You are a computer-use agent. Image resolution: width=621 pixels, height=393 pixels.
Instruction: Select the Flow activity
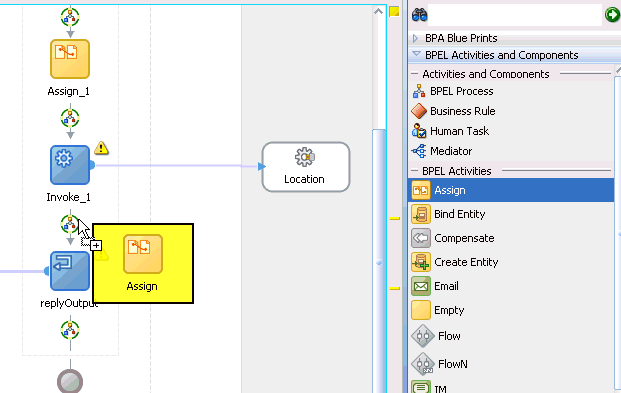(x=436, y=336)
